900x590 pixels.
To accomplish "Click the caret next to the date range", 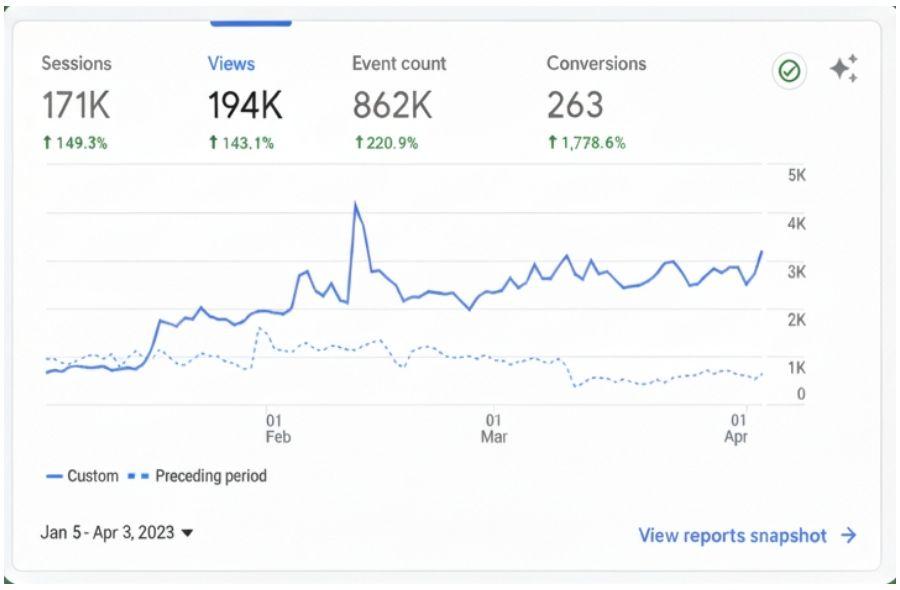I will [x=188, y=536].
